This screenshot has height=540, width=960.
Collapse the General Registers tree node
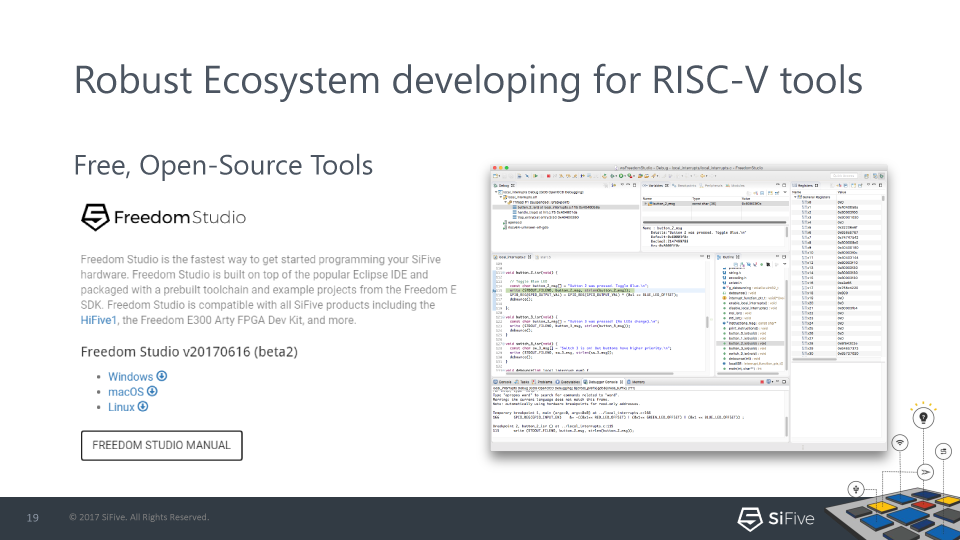click(795, 197)
